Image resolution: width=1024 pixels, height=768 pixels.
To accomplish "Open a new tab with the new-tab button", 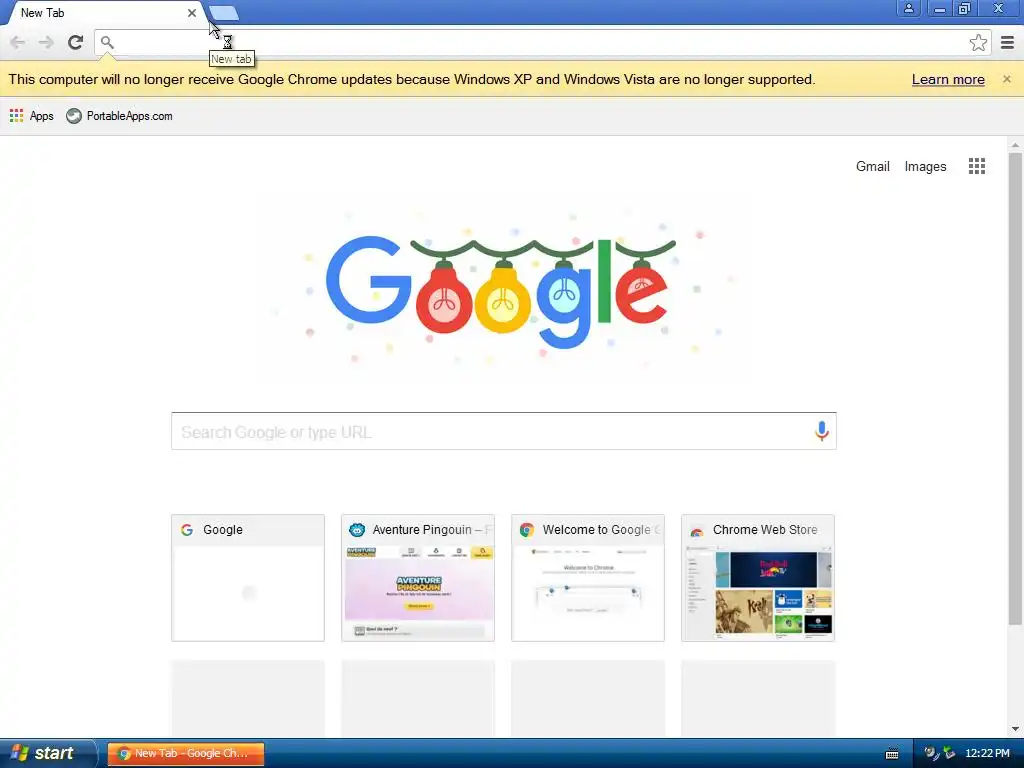I will 224,13.
